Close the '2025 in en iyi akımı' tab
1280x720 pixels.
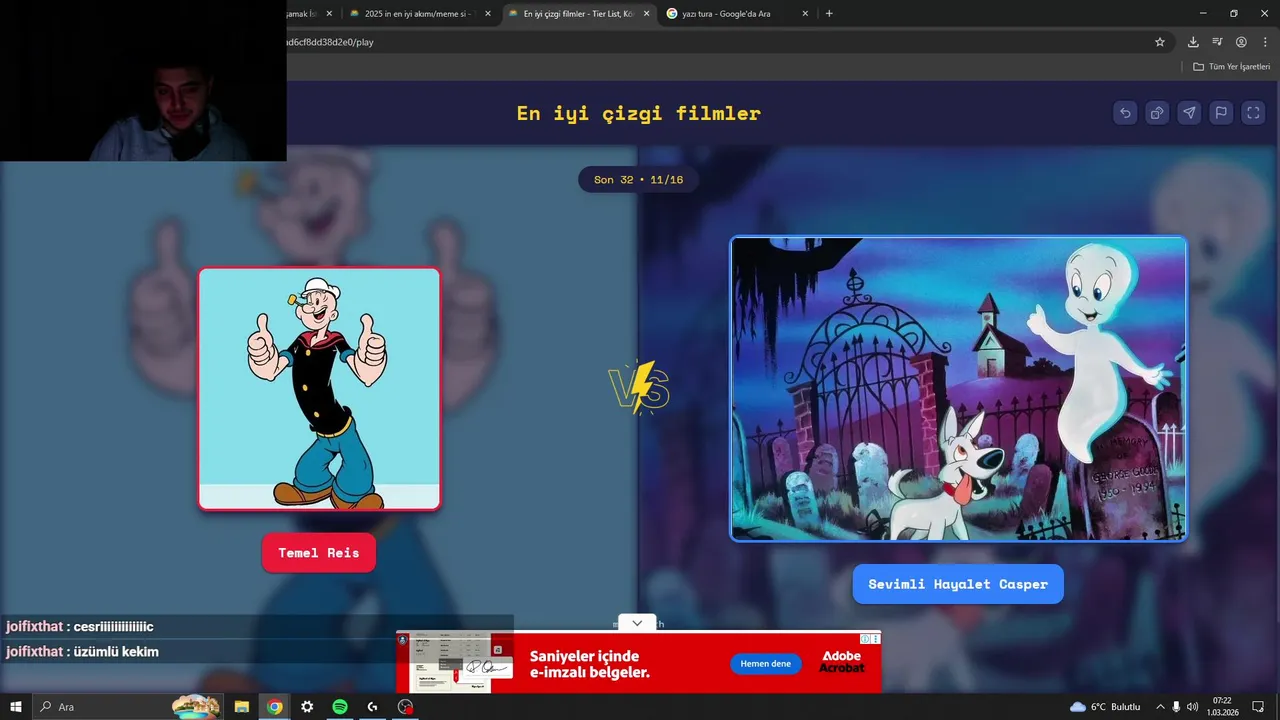tap(488, 14)
